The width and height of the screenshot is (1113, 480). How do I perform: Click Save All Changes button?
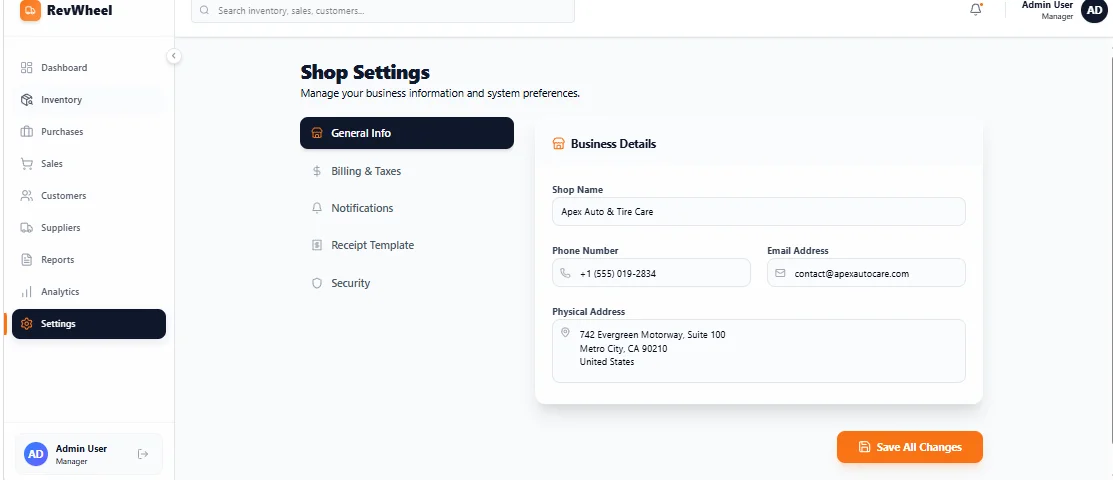[x=909, y=447]
